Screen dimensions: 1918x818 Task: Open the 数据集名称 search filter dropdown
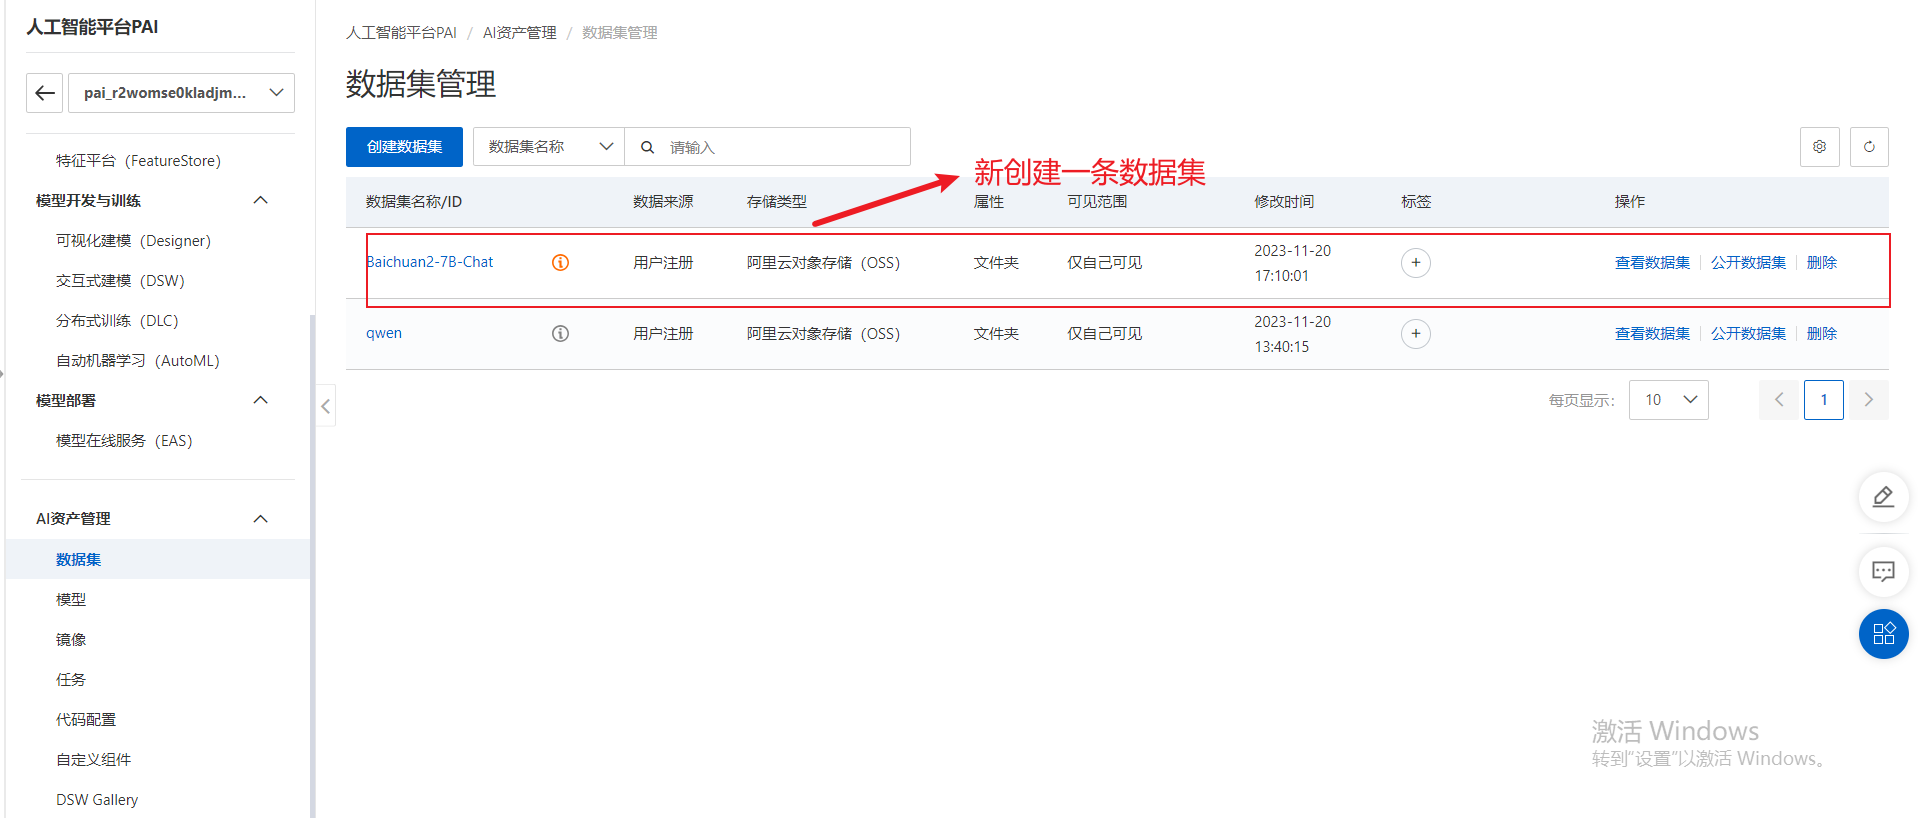coord(548,147)
